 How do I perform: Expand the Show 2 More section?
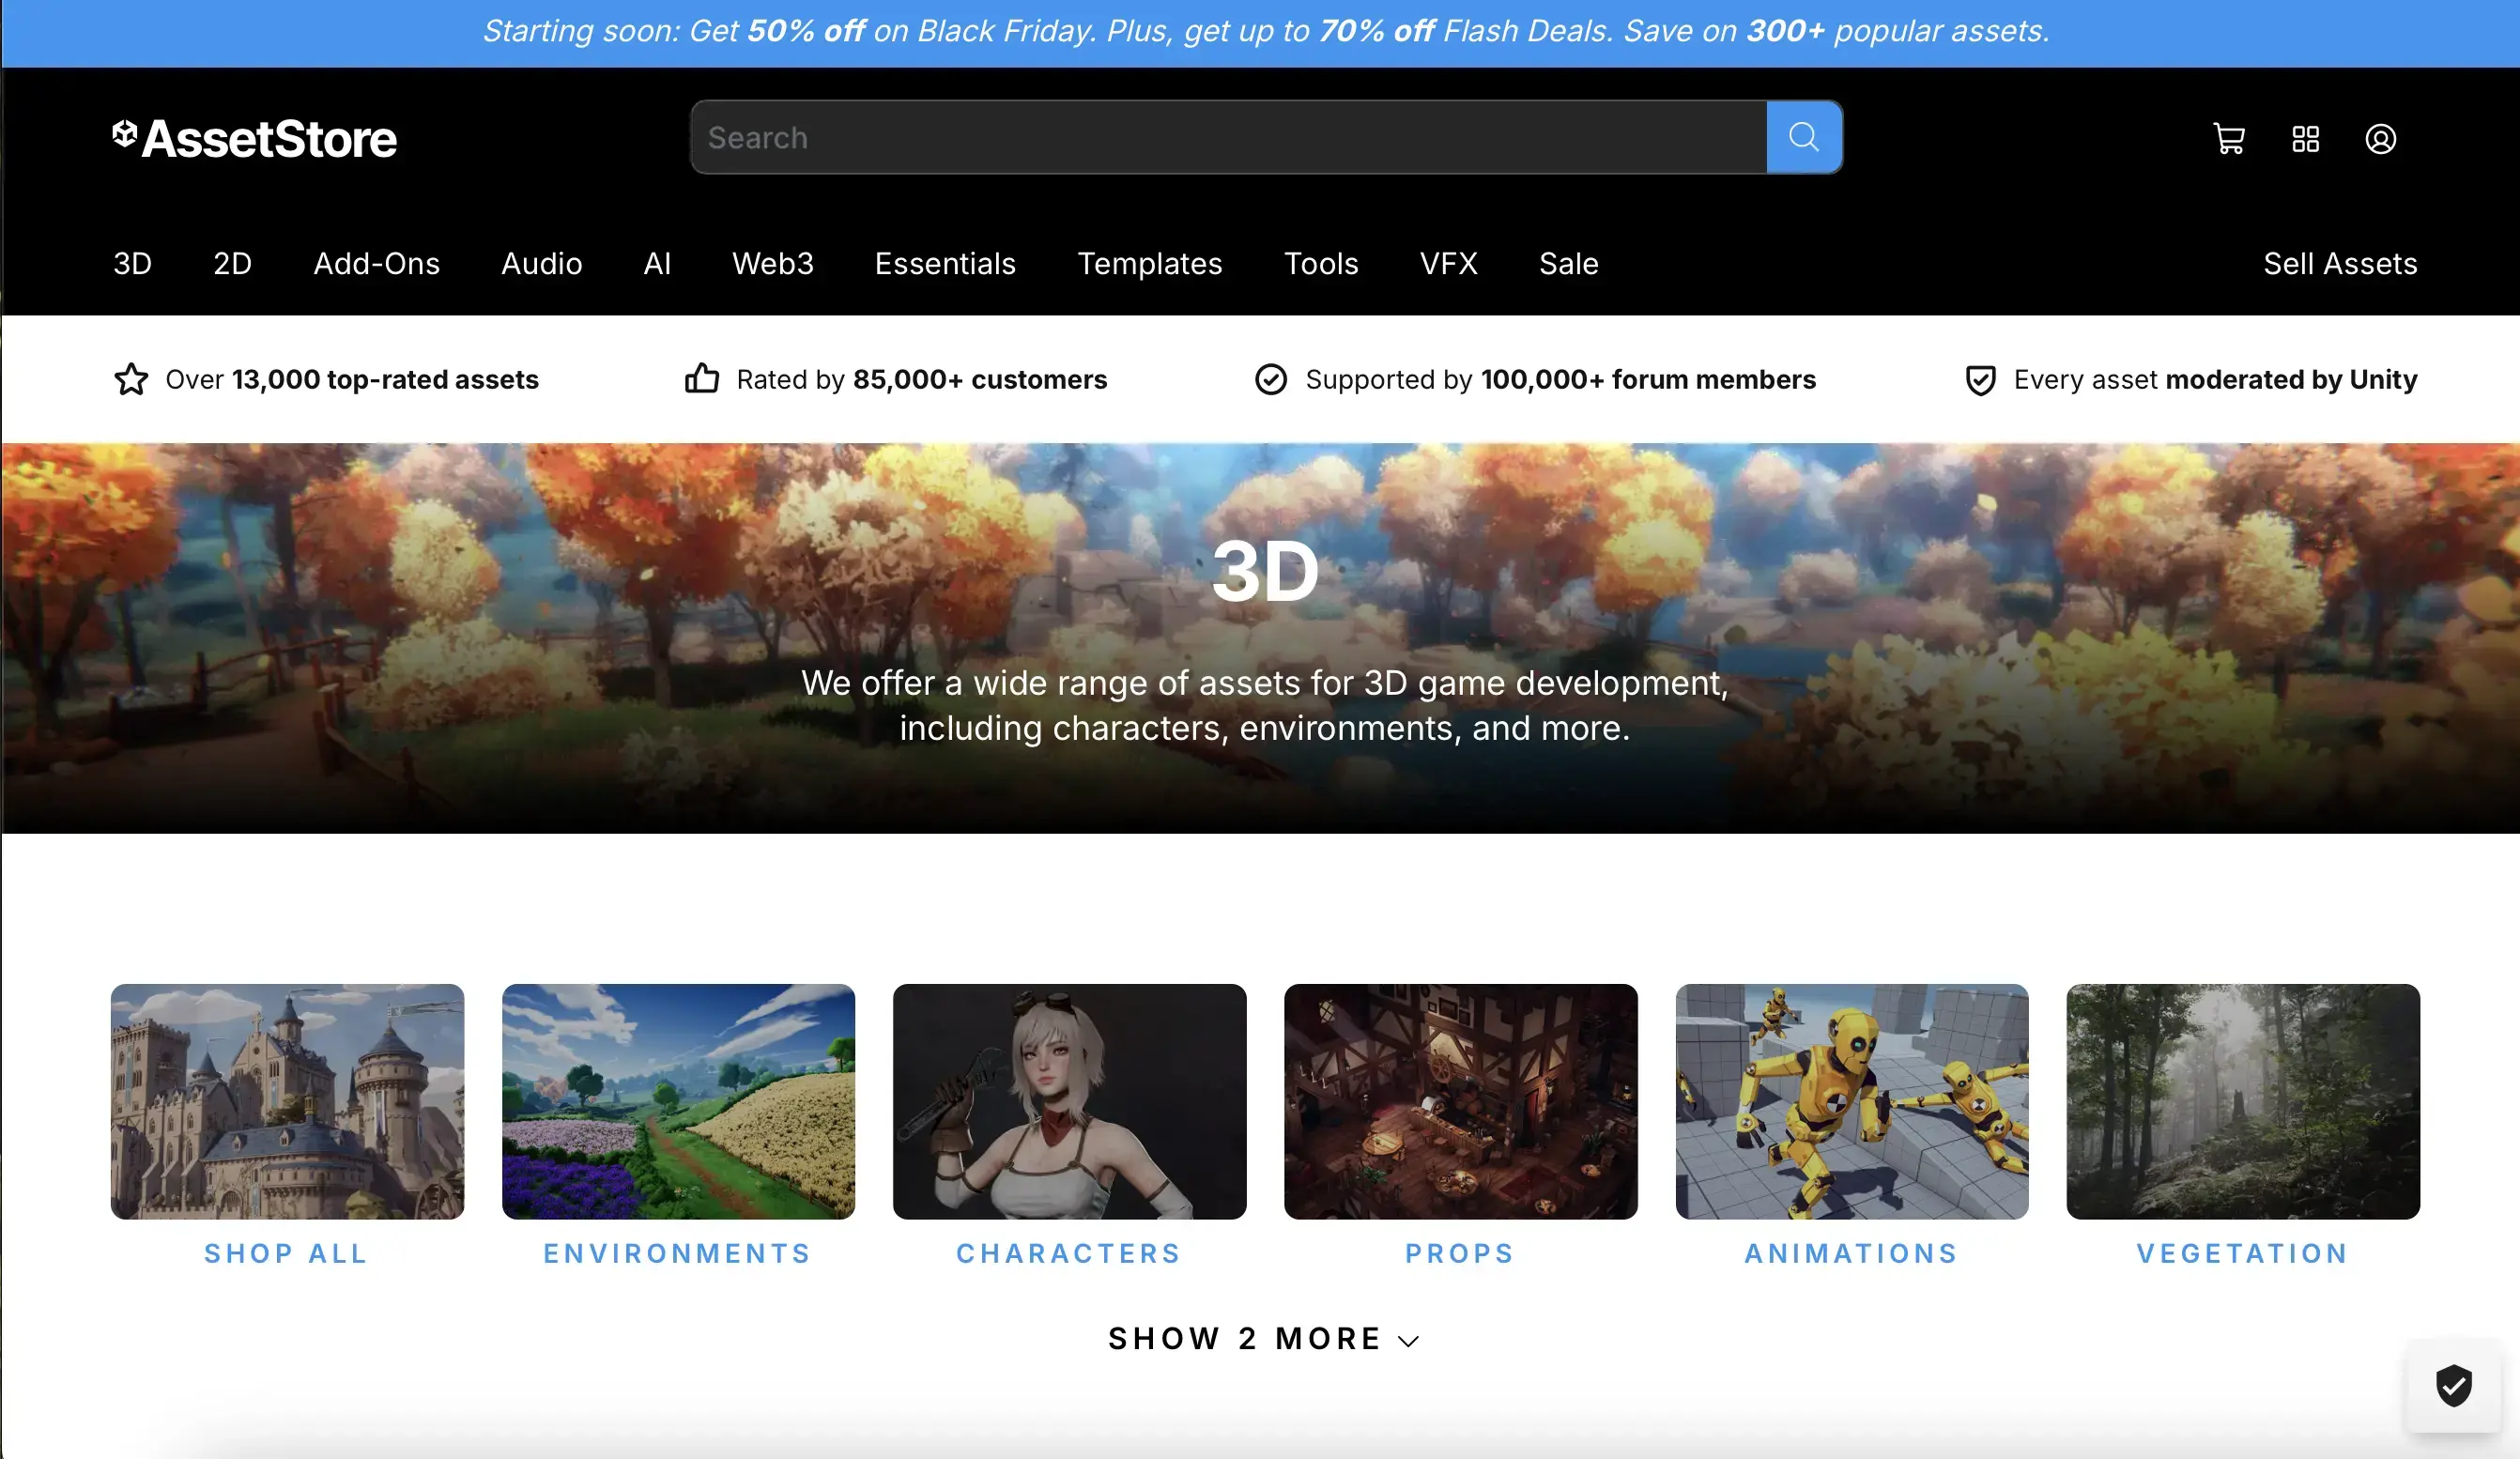coord(1263,1339)
